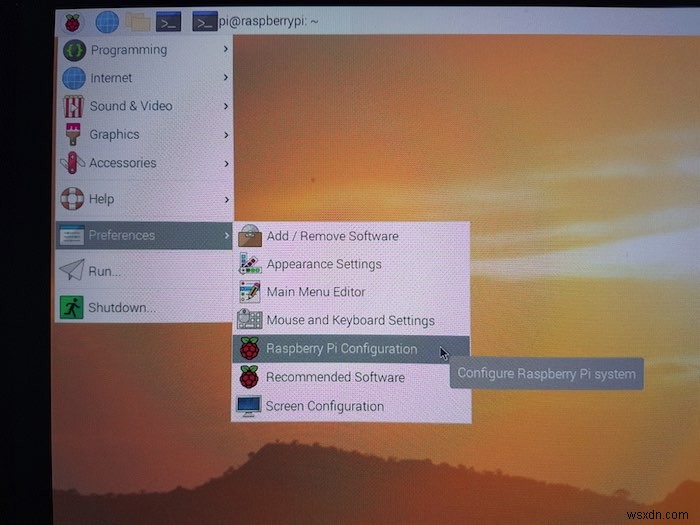Open Mouse and Keyboard Settings

(351, 320)
